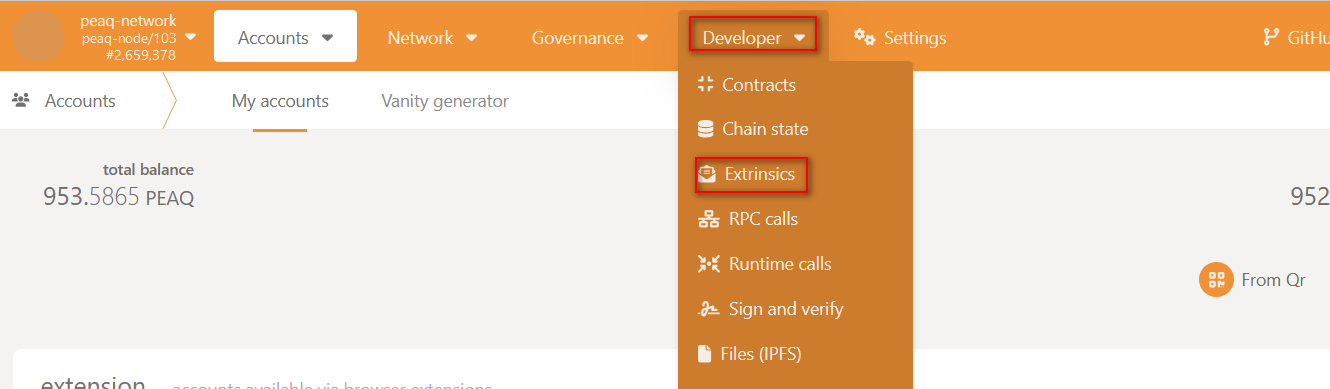Click the GitHub branch icon
The image size is (1330, 389).
click(x=1271, y=38)
